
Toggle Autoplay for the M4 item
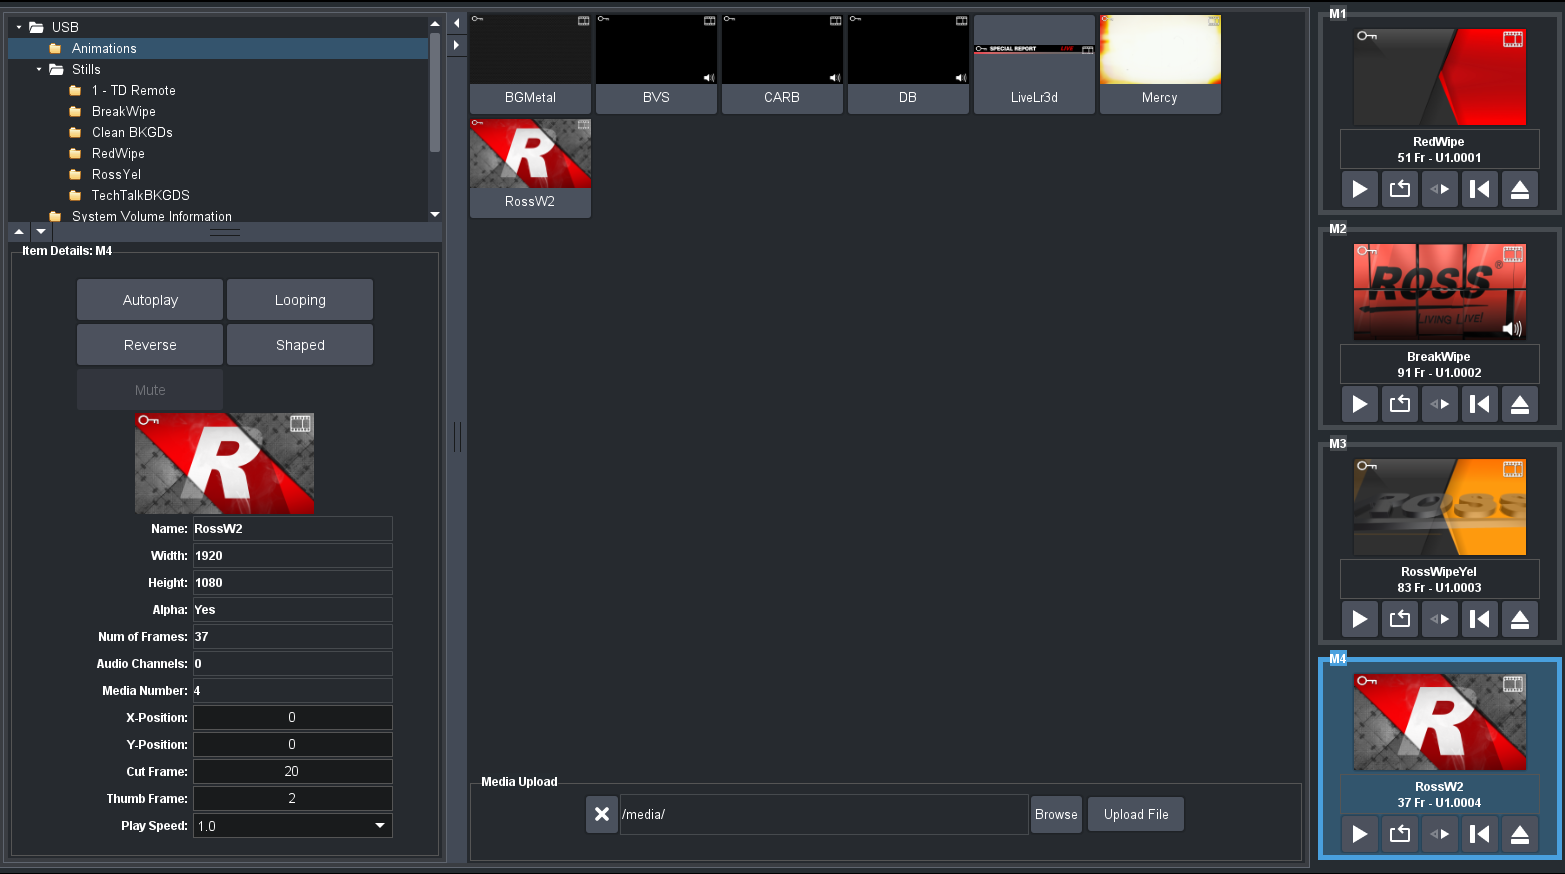click(x=150, y=300)
